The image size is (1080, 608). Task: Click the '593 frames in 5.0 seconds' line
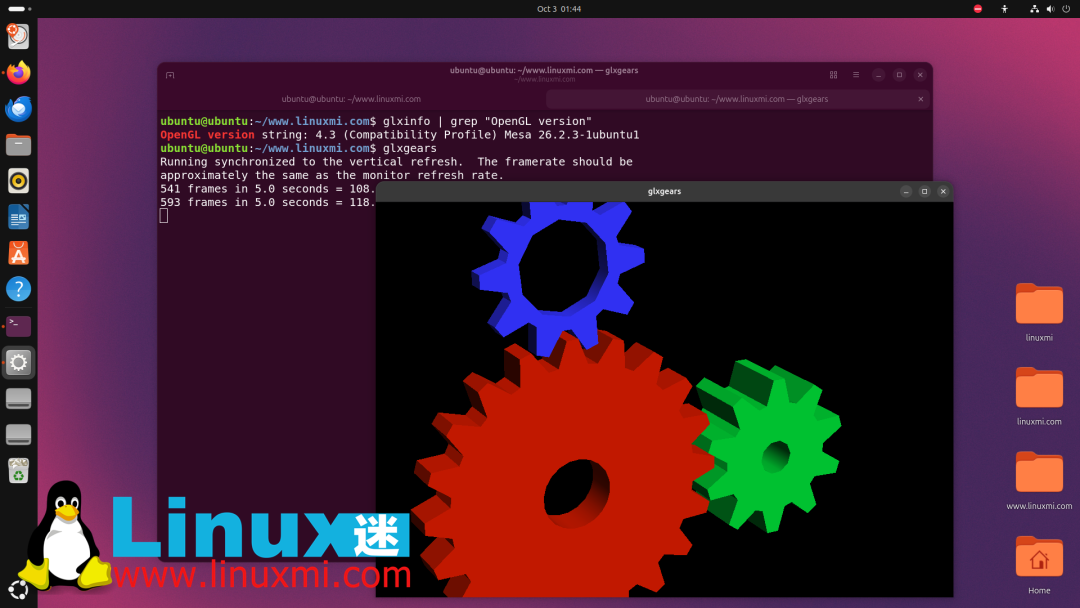point(267,202)
